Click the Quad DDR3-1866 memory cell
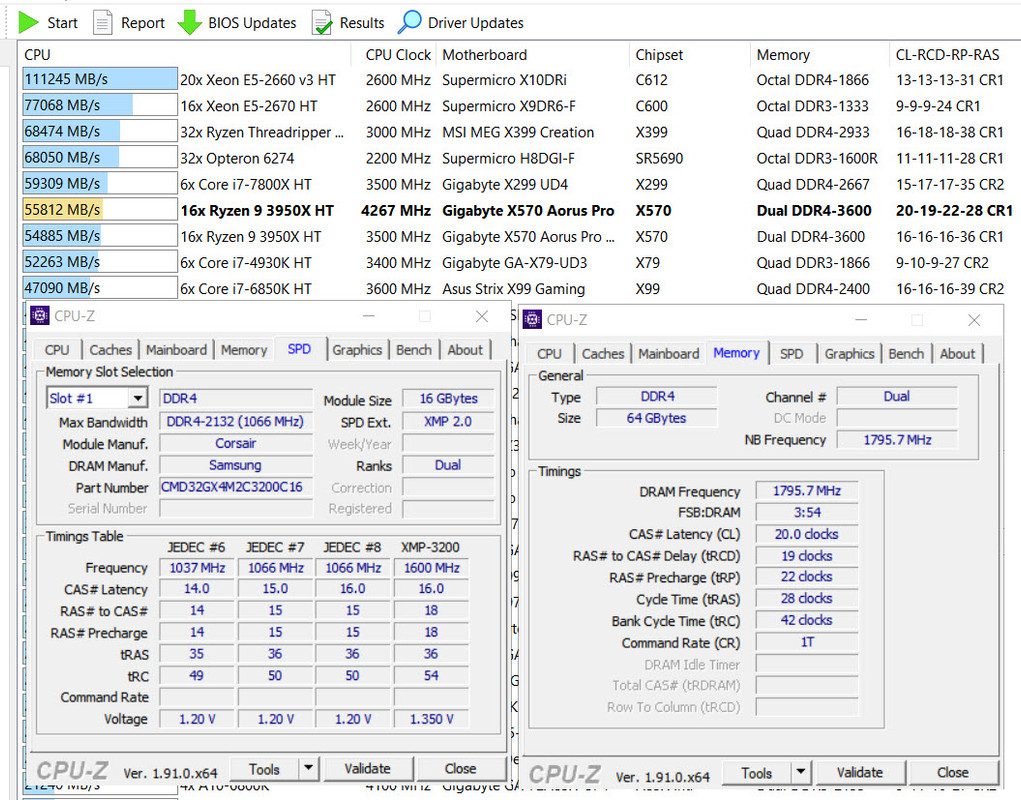 click(x=813, y=262)
